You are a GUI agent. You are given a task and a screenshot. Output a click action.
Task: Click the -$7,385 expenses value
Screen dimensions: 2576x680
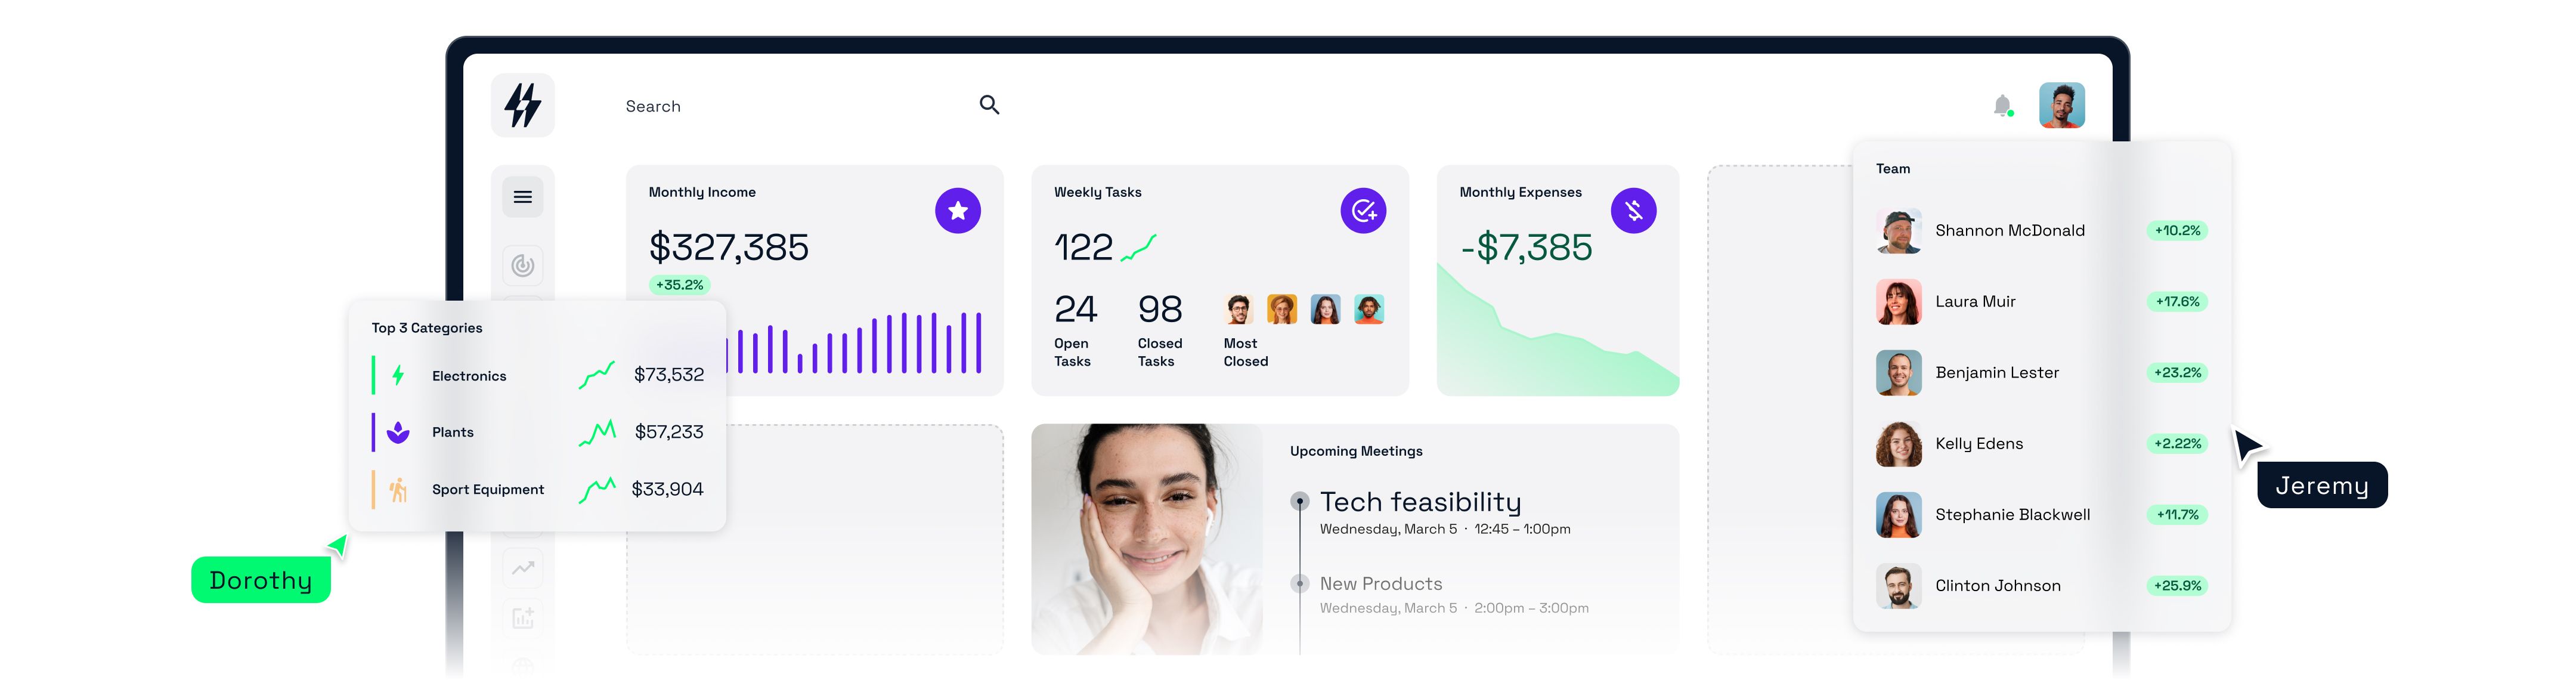[1526, 247]
